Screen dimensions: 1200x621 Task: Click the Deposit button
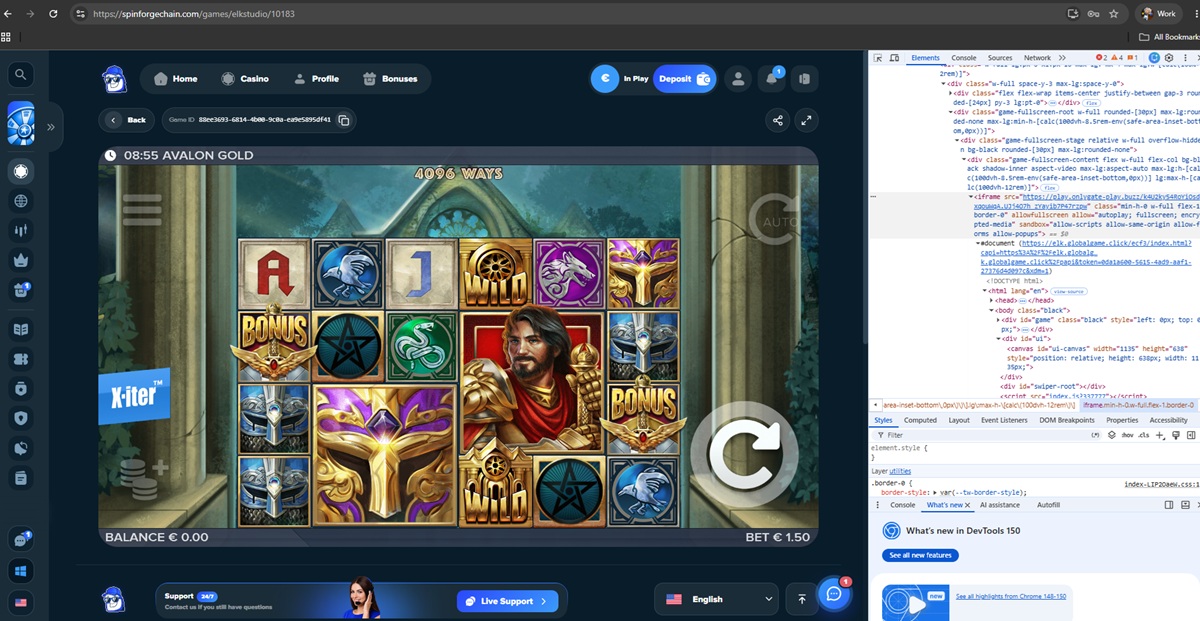click(x=685, y=78)
